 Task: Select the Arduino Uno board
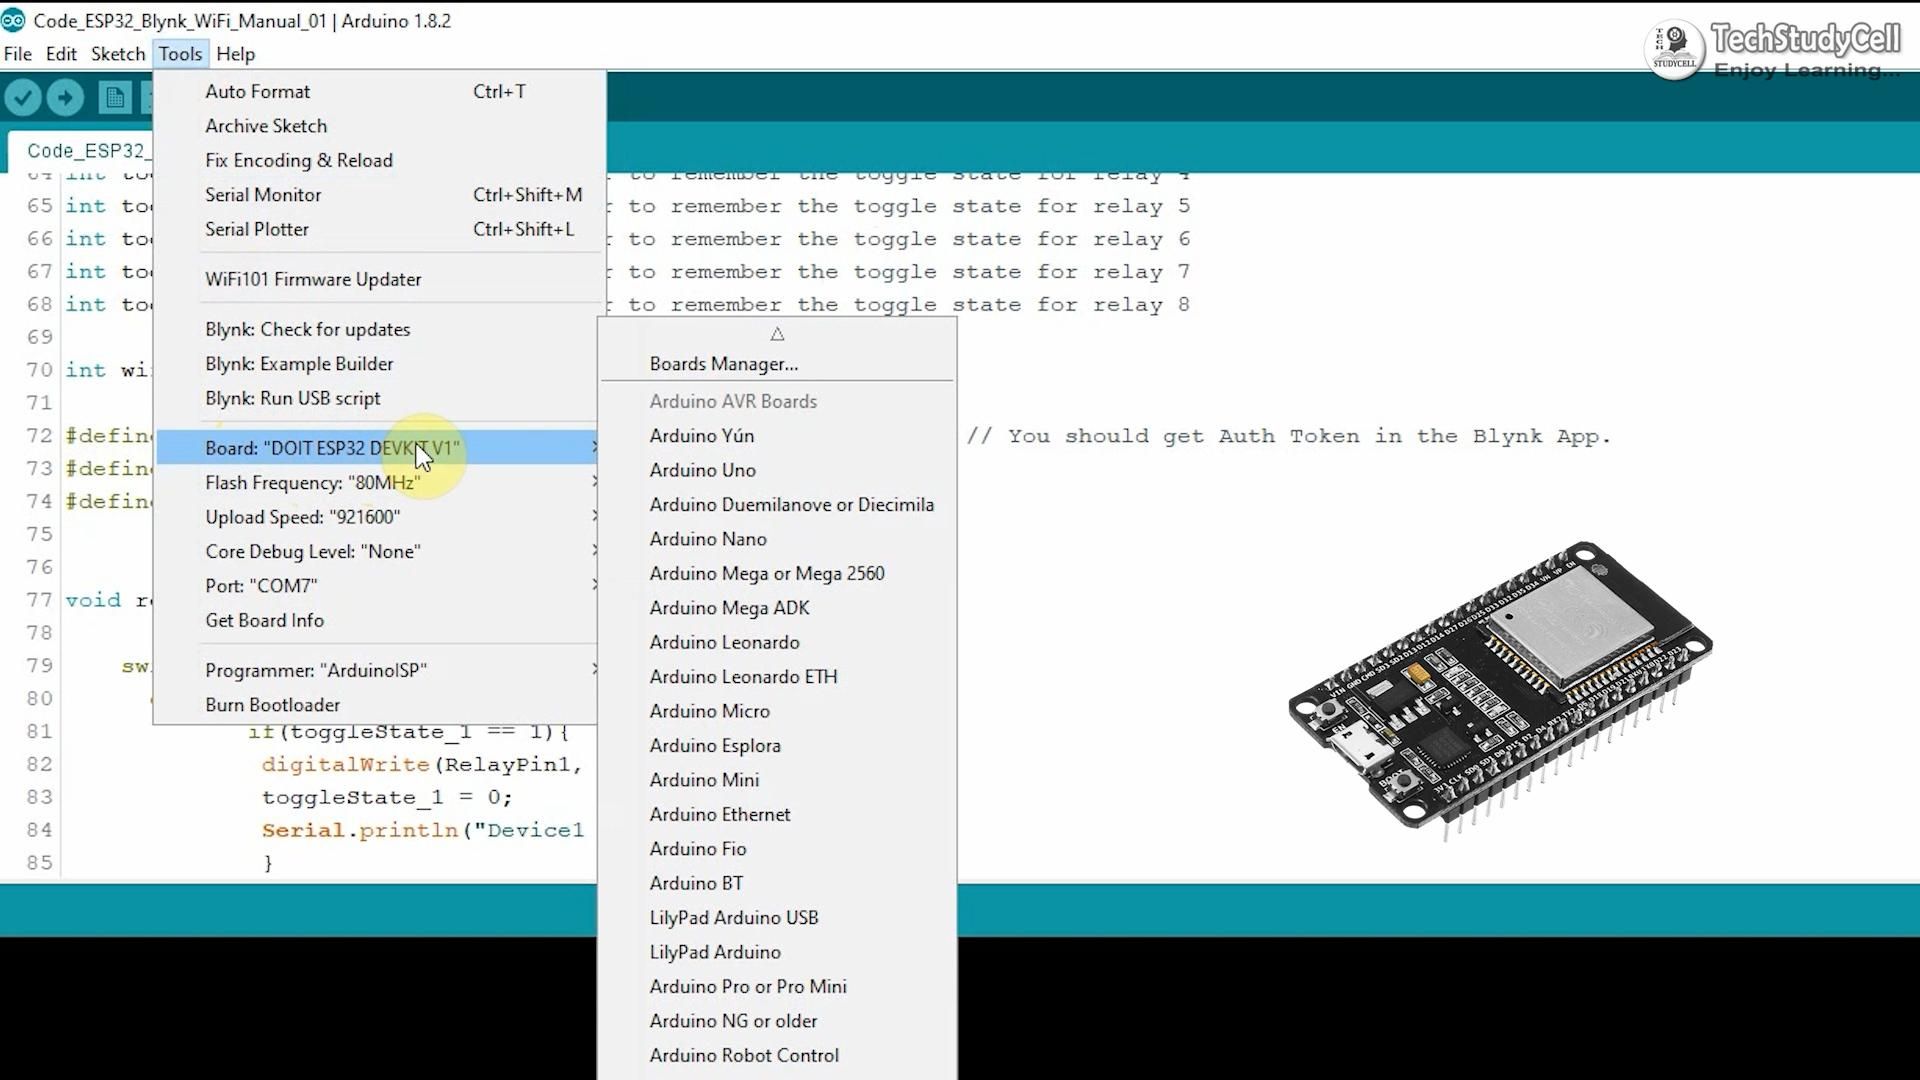click(703, 470)
